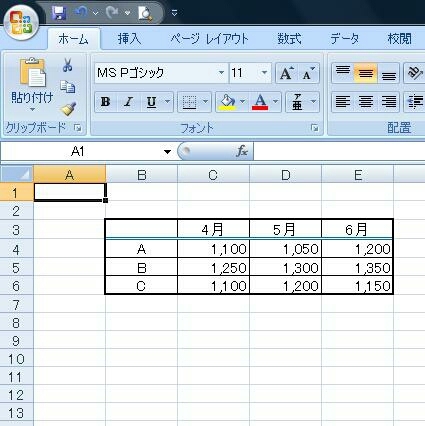This screenshot has width=425, height=426.
Task: Apply red font color with A icon
Action: [260, 102]
